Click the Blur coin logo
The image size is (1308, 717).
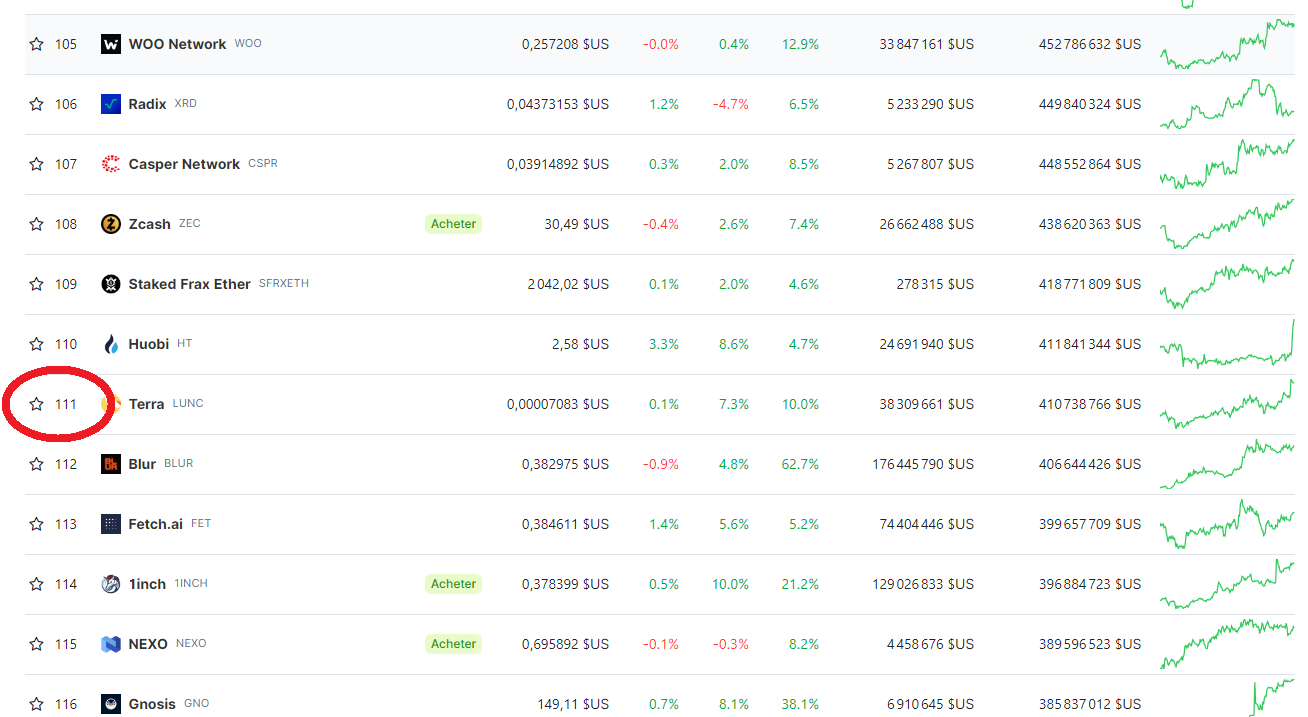click(x=111, y=464)
